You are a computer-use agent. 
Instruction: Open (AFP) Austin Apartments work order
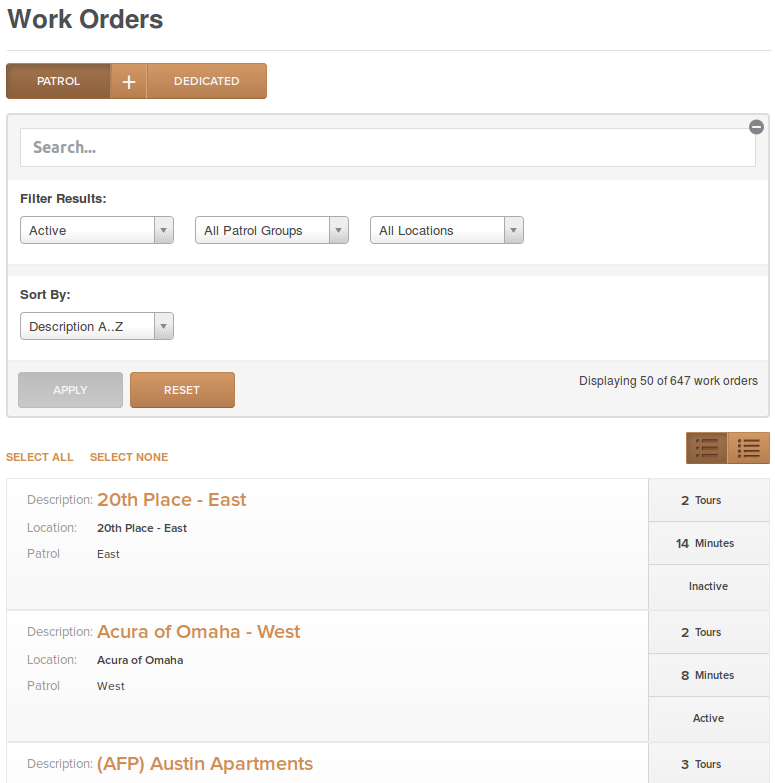click(205, 764)
